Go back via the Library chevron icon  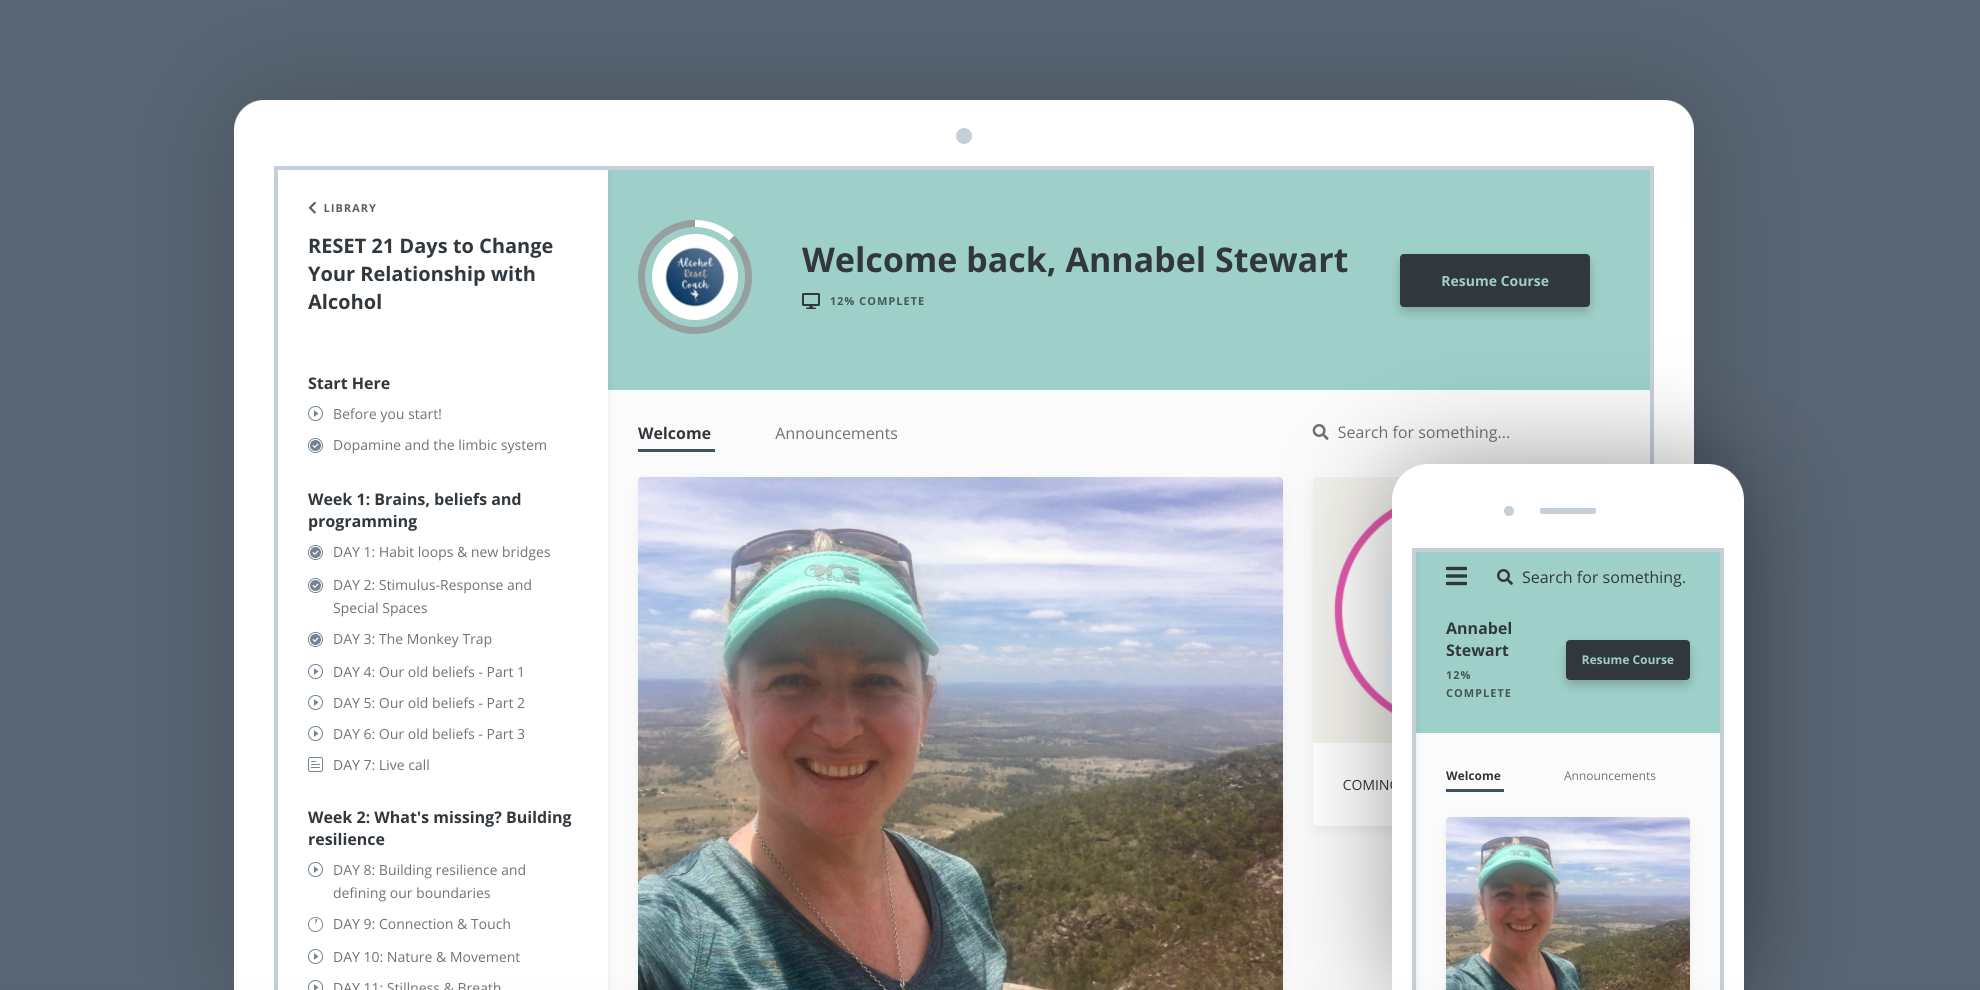(312, 208)
